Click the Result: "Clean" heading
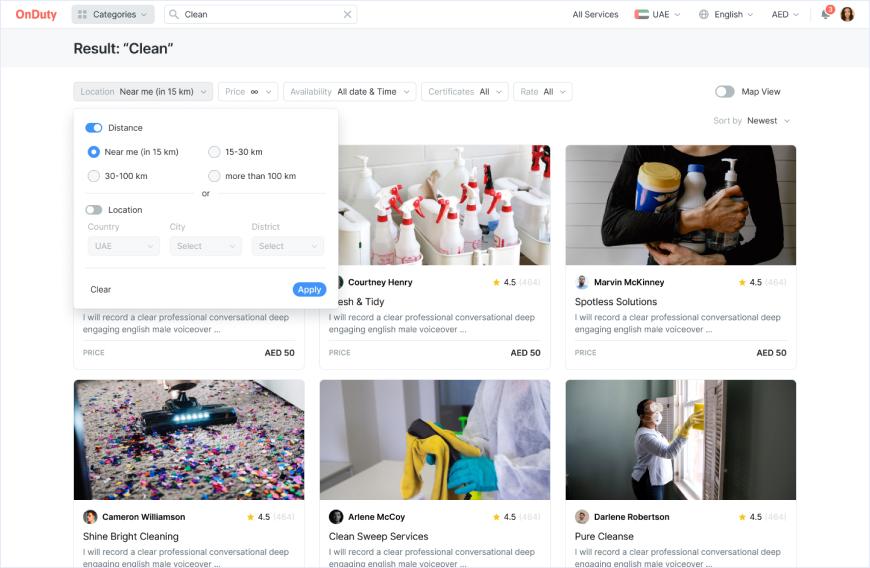The width and height of the screenshot is (870, 568). coord(123,49)
